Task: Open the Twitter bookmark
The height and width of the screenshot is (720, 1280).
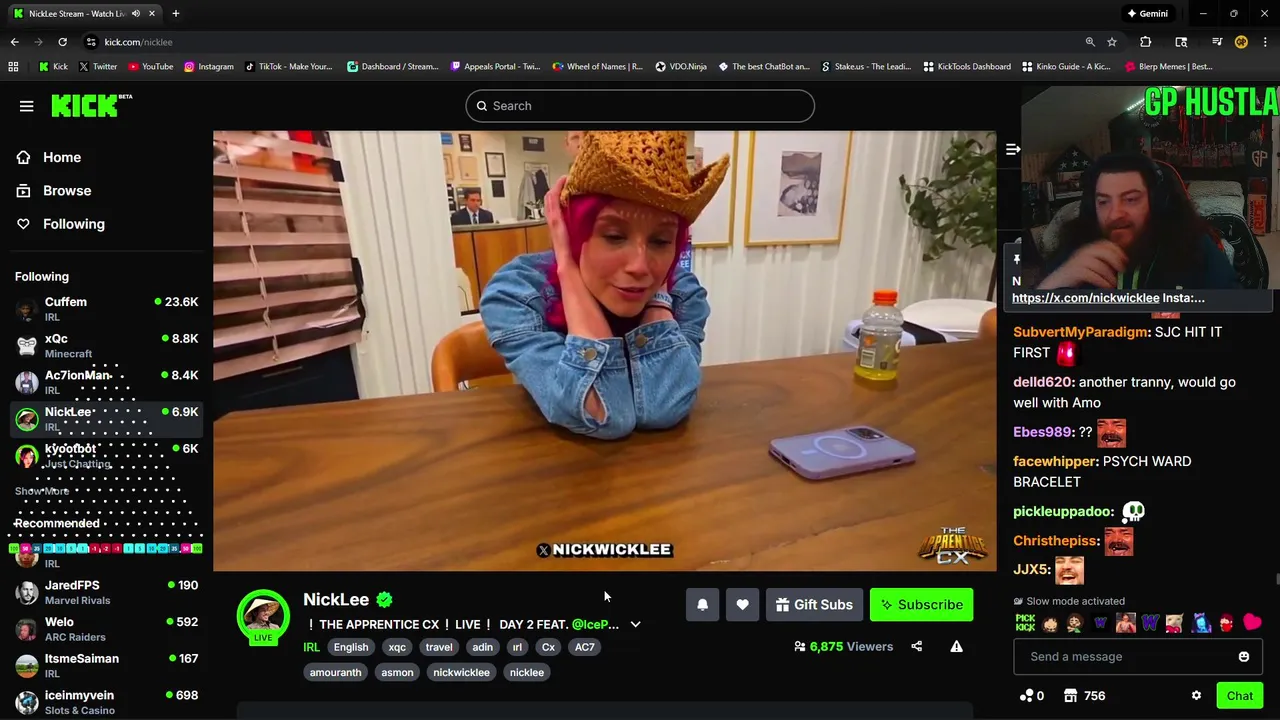Action: (98, 67)
